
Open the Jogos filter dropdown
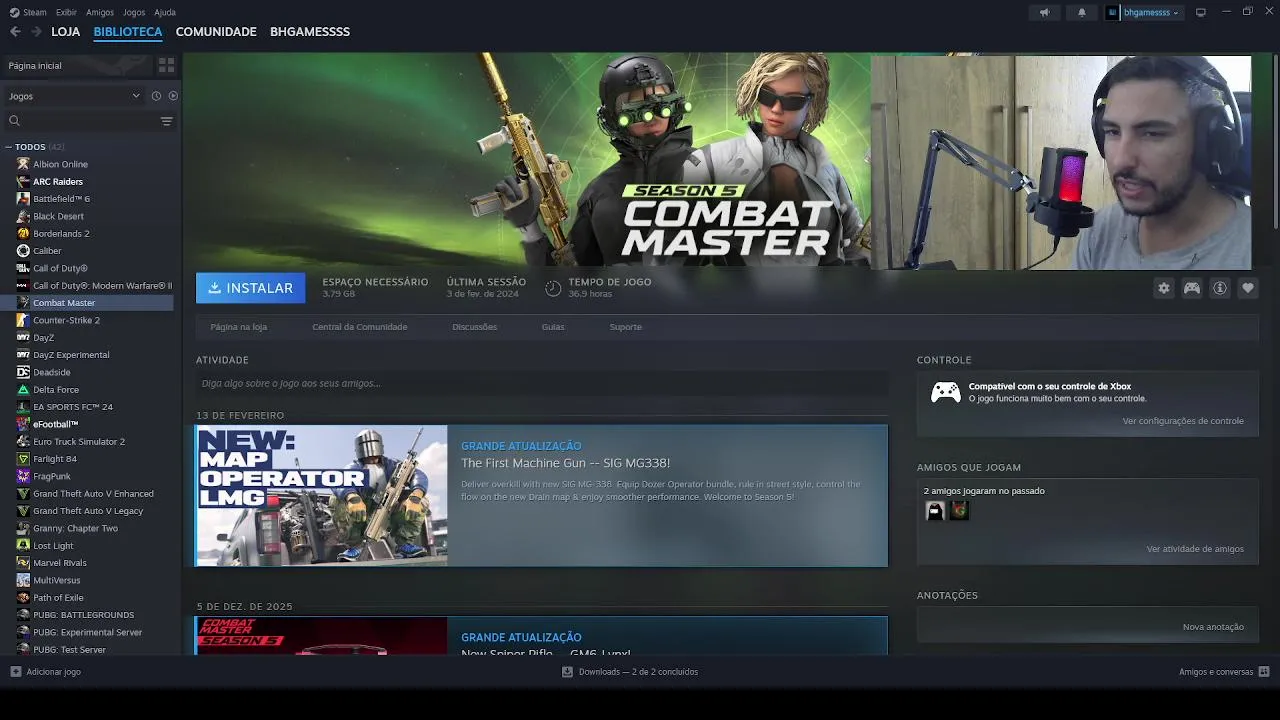[x=73, y=96]
